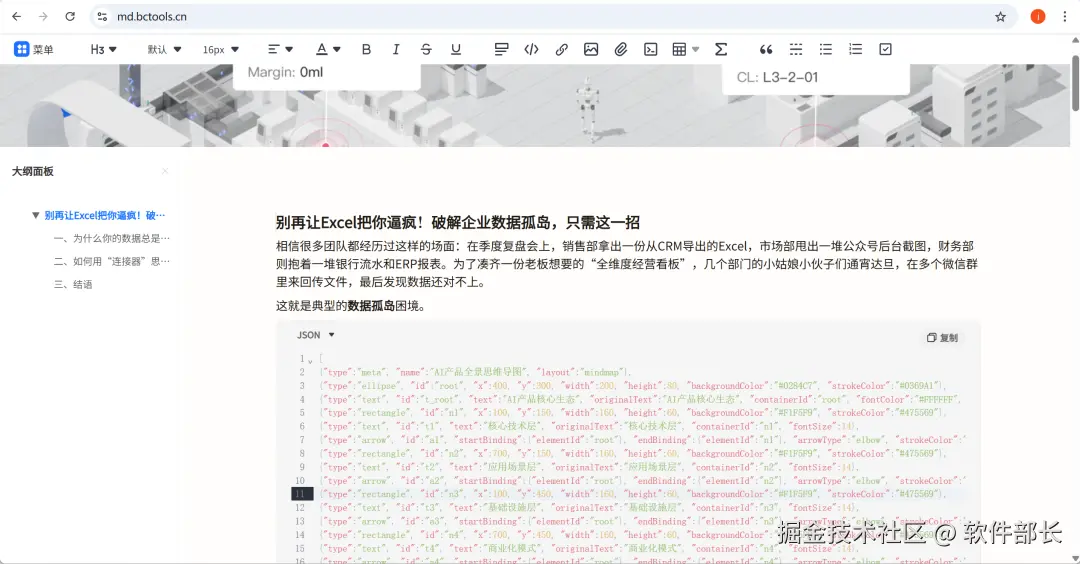Click the article title heading text

coord(457,222)
